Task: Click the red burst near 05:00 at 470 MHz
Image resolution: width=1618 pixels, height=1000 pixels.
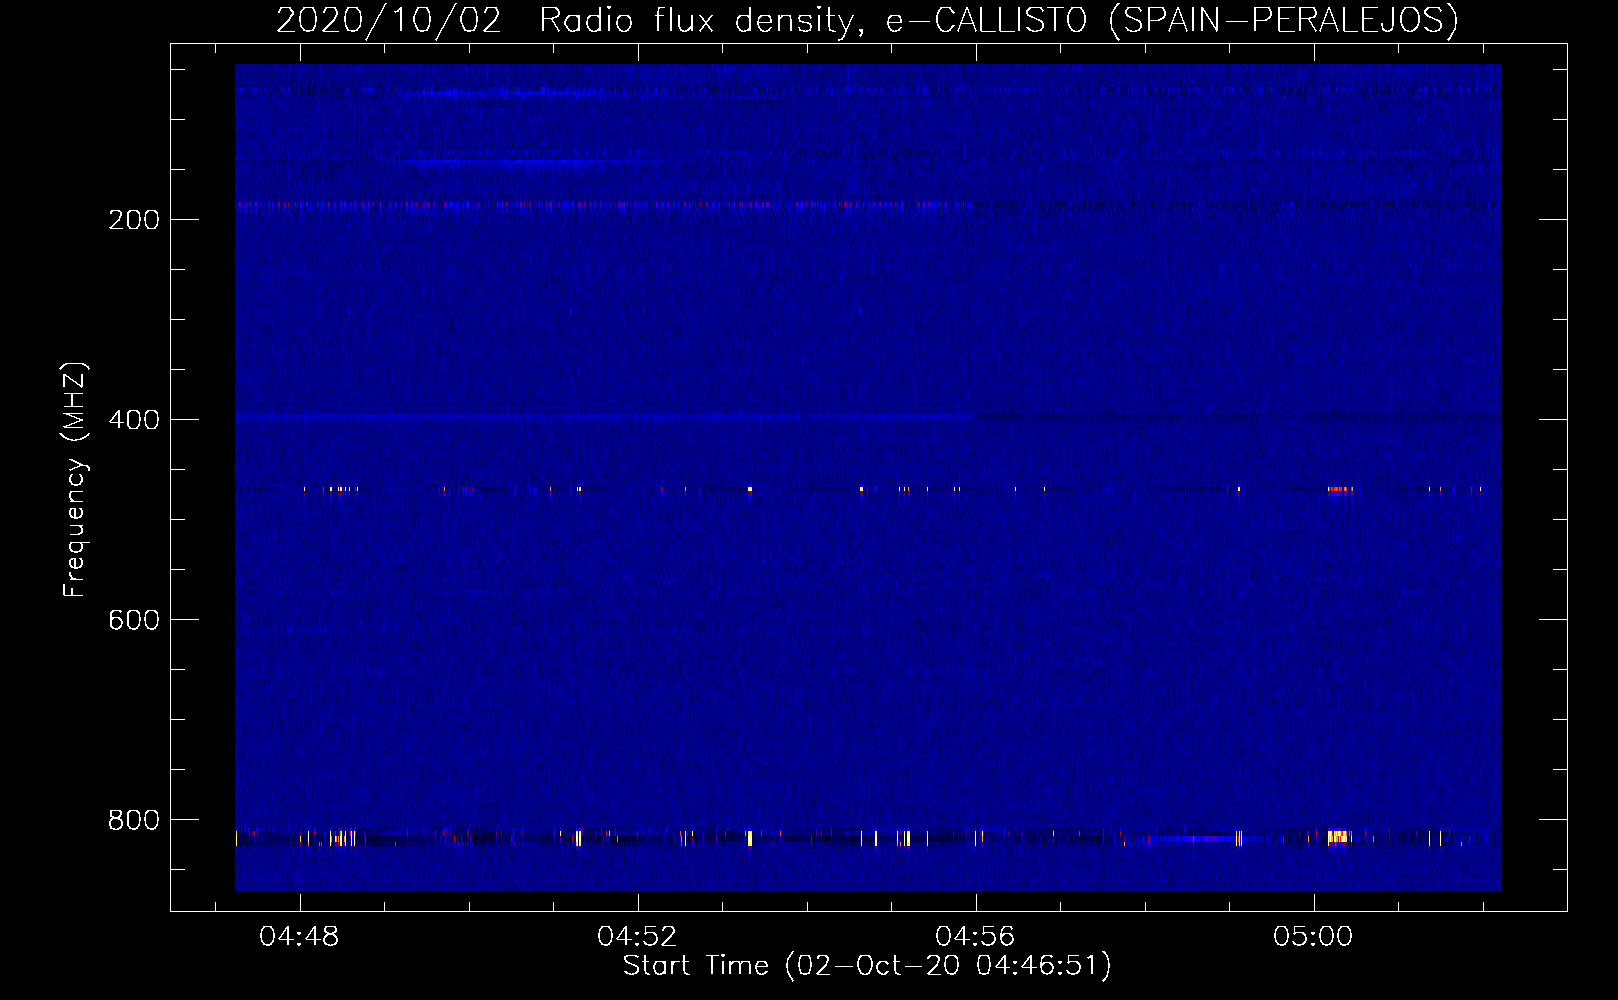Action: point(1340,490)
